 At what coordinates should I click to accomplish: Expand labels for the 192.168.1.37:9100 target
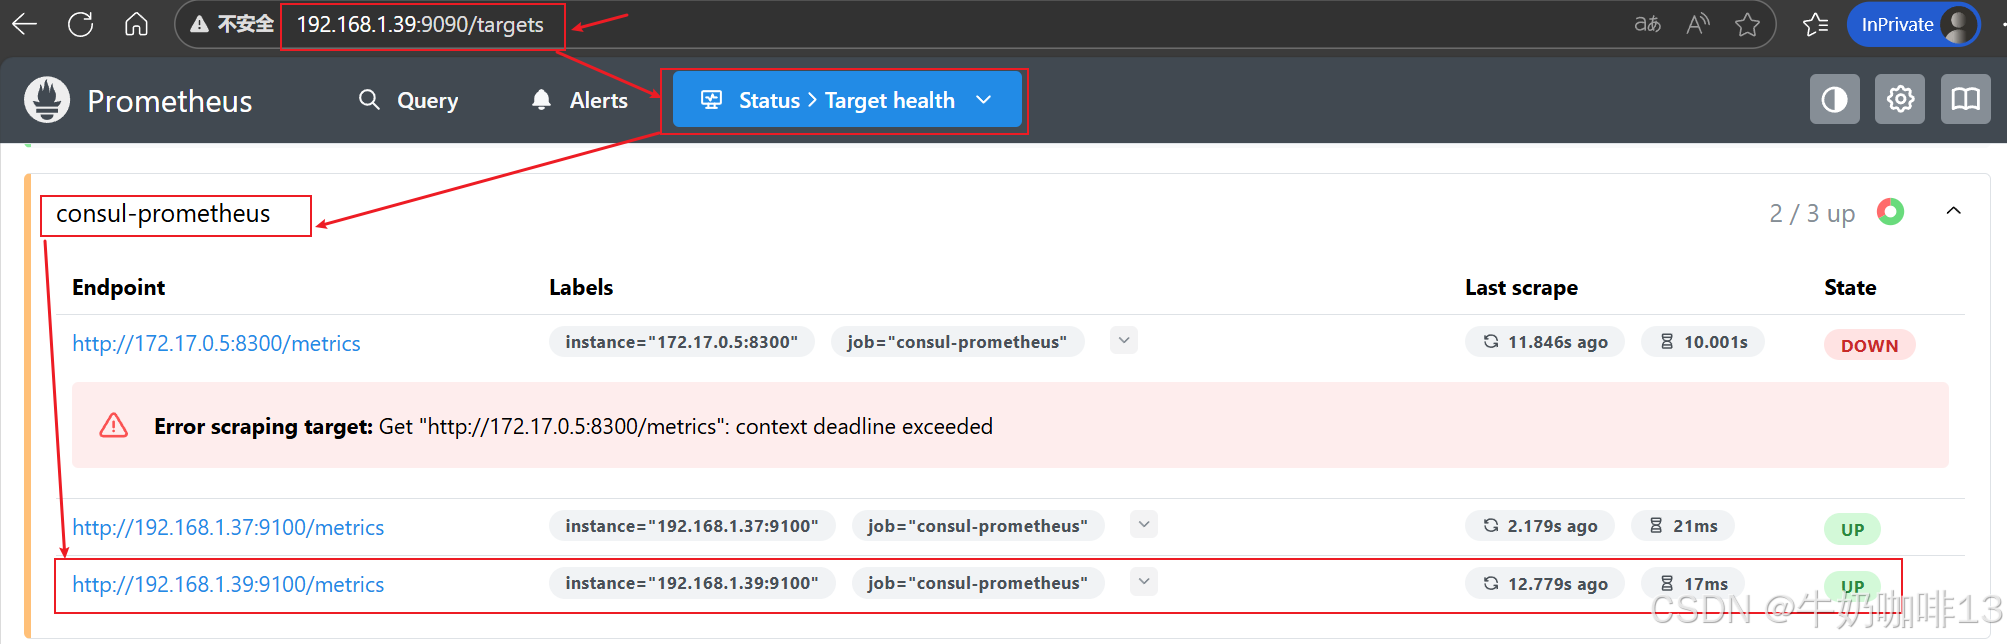point(1144,524)
